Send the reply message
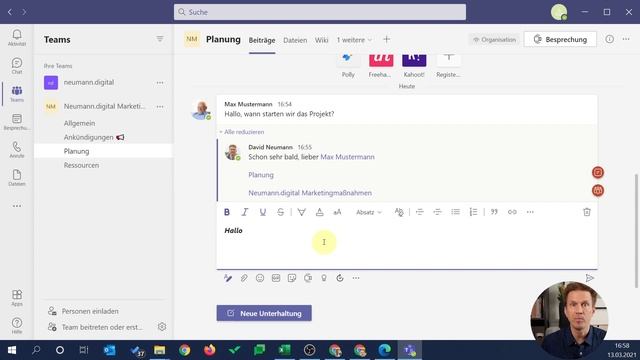 coord(589,278)
